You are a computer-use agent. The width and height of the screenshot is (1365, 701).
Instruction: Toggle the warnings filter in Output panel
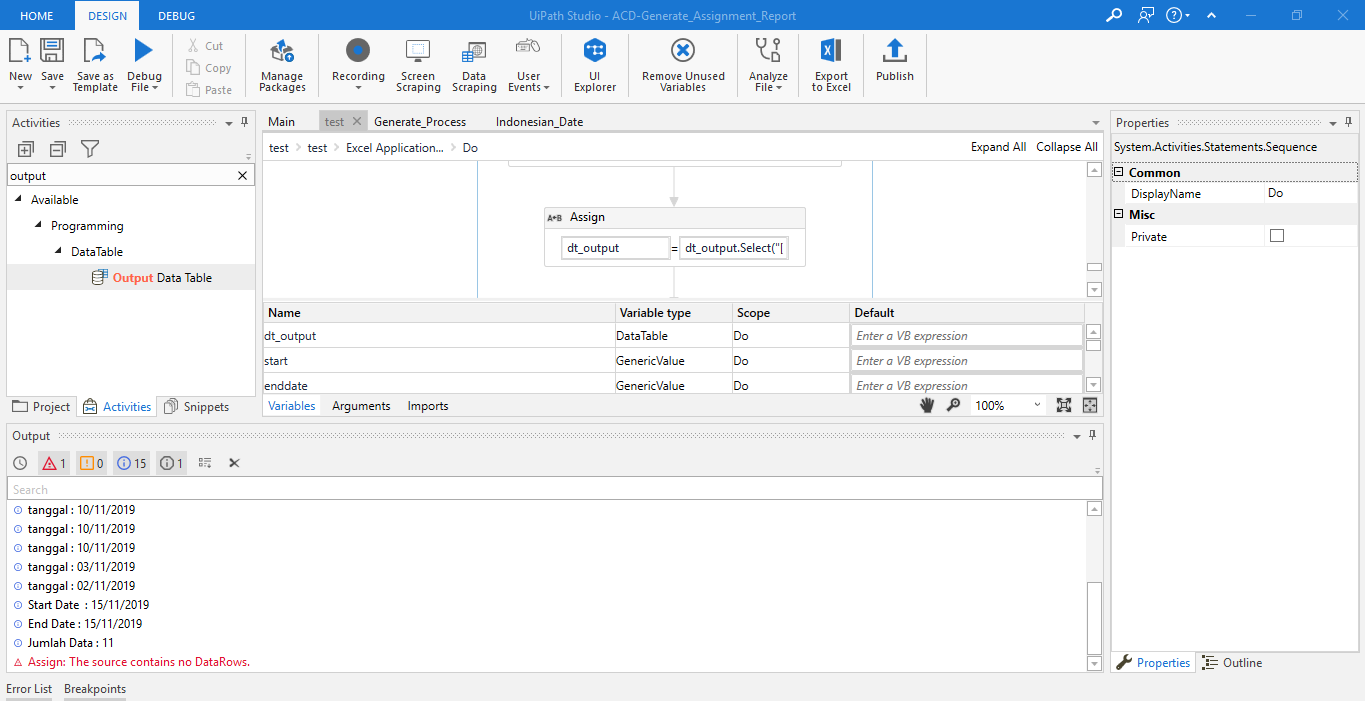(93, 463)
